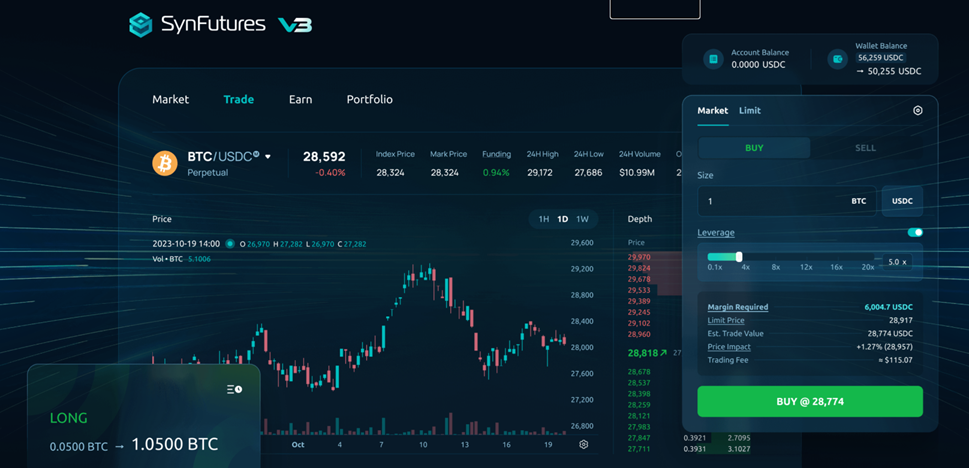
Task: Click the V3 version badge
Action: coord(295,25)
